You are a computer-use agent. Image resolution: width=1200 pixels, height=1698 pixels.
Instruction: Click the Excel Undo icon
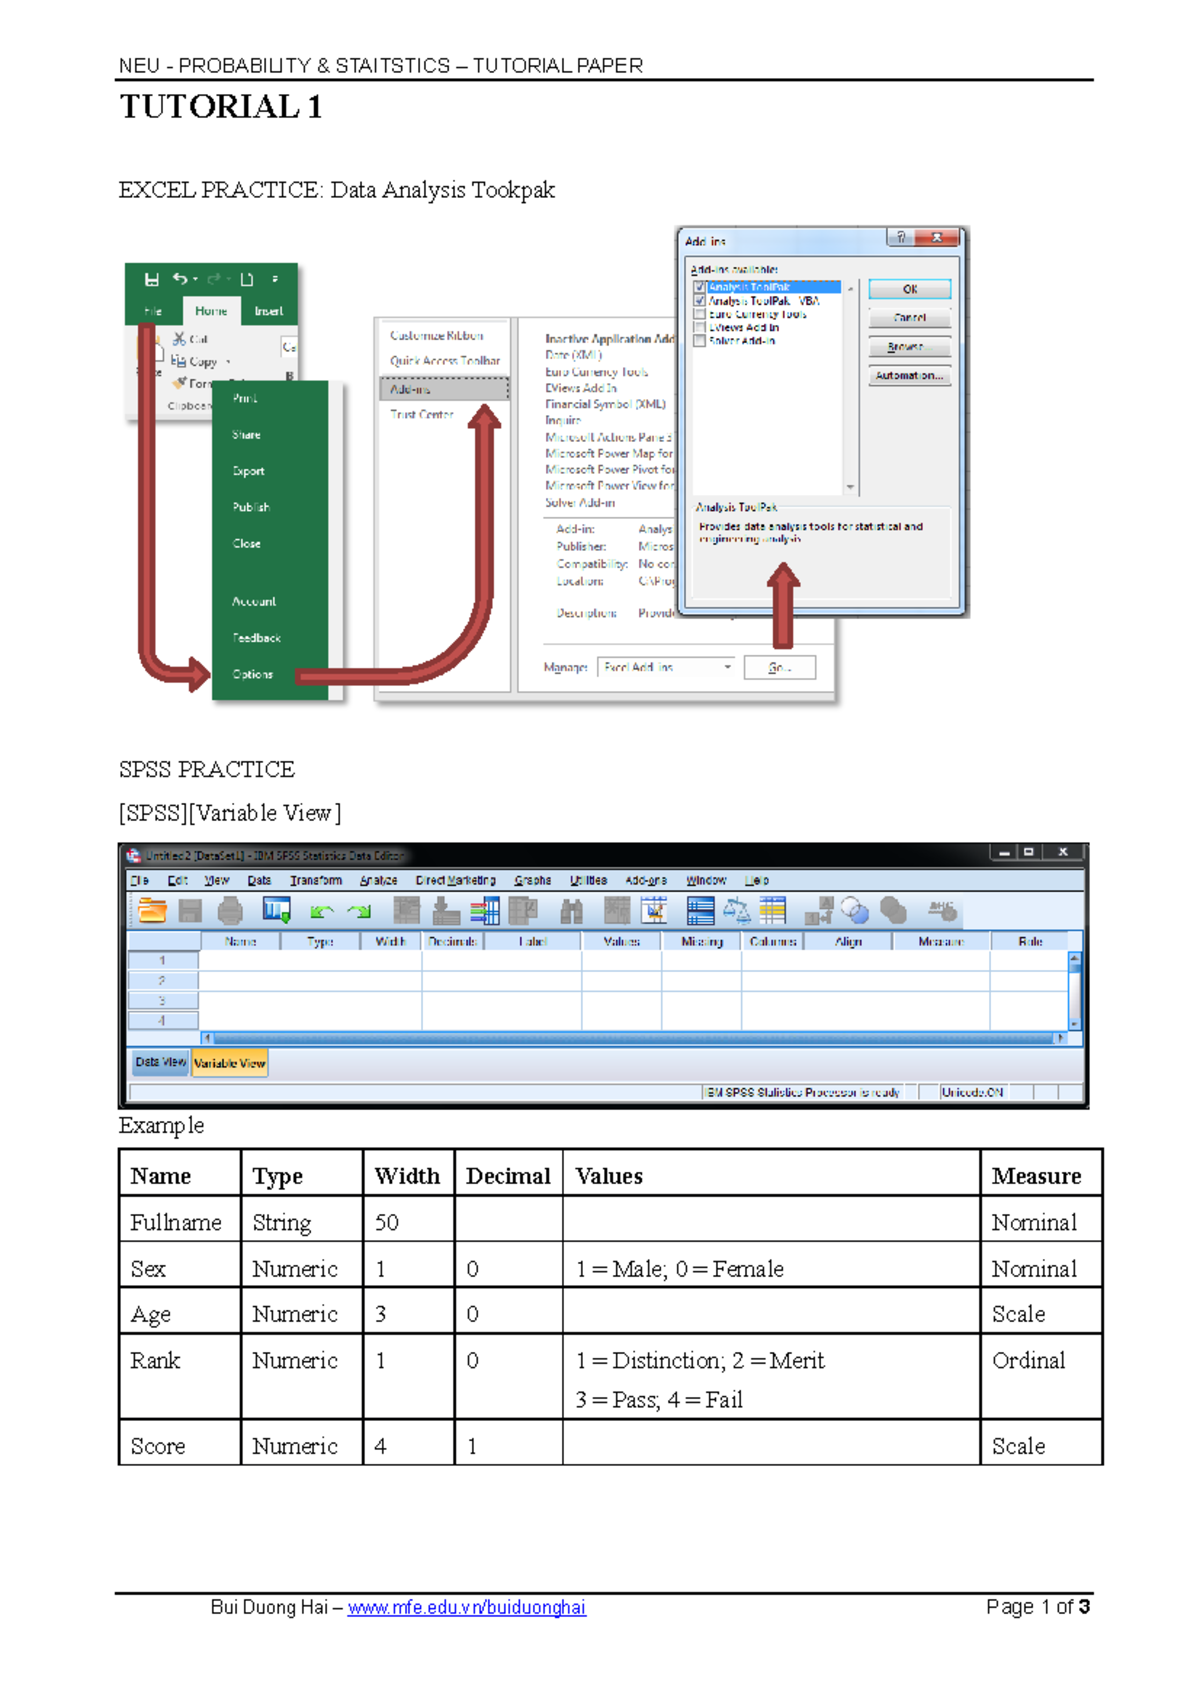[180, 280]
